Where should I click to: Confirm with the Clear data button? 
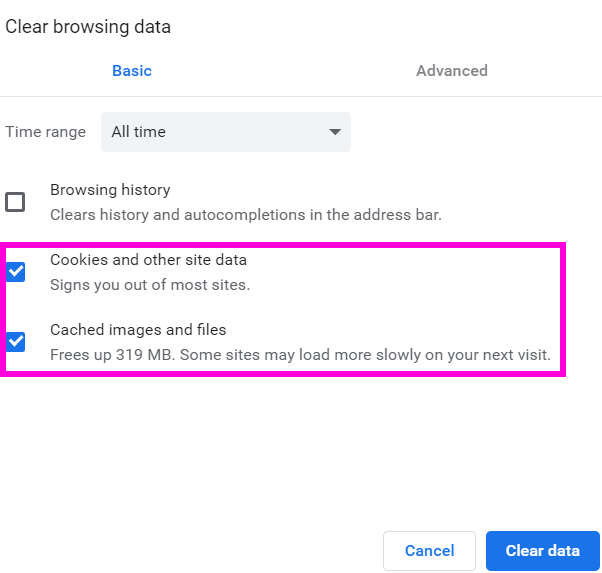[542, 551]
